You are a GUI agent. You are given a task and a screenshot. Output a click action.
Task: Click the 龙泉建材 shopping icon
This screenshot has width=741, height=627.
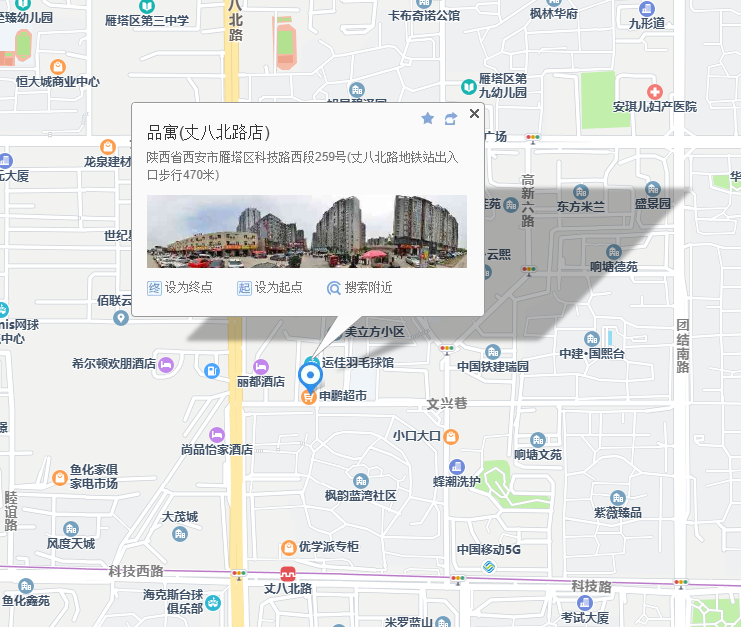pos(108,146)
